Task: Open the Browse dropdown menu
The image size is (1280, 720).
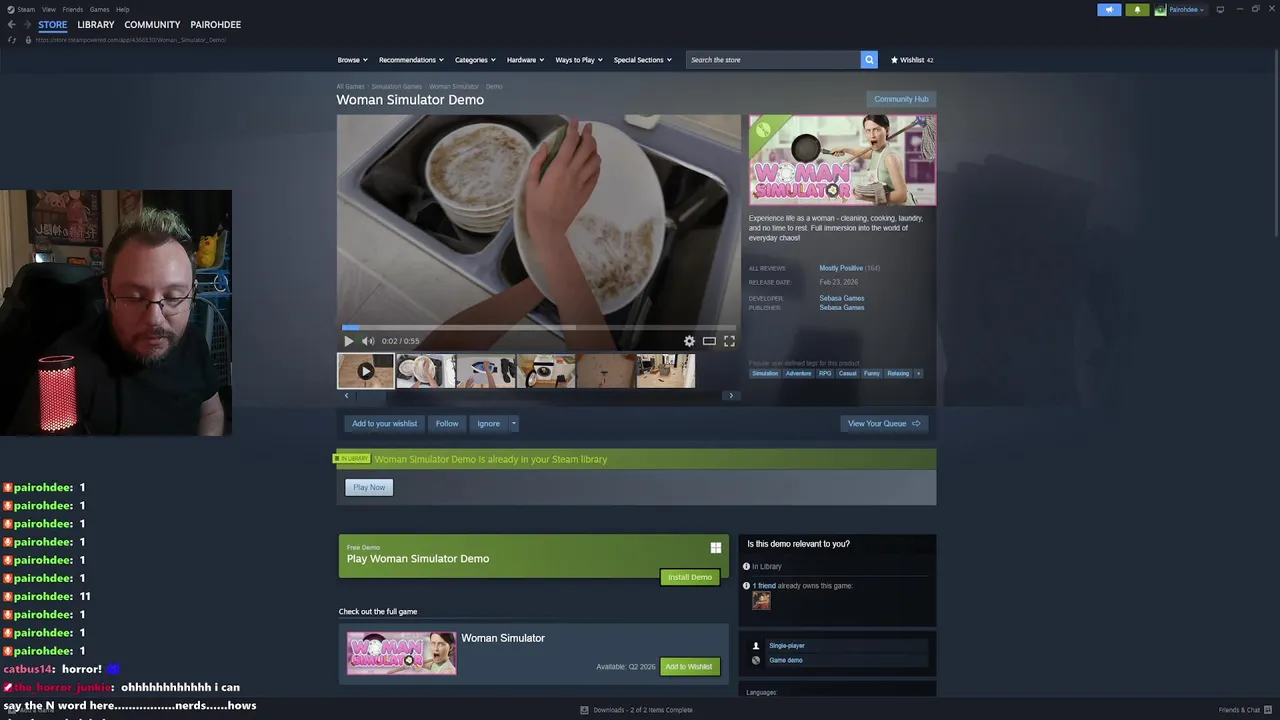Action: point(352,60)
